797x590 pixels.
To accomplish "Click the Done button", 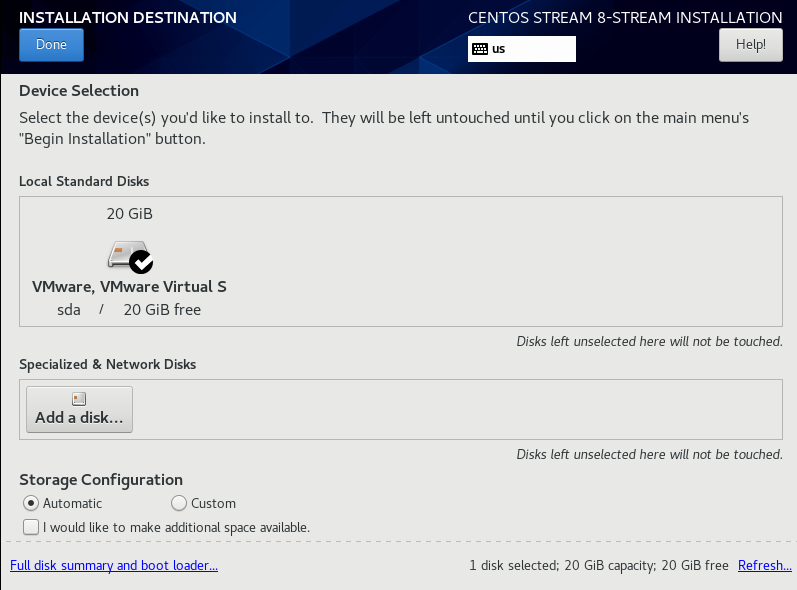I will 51,45.
